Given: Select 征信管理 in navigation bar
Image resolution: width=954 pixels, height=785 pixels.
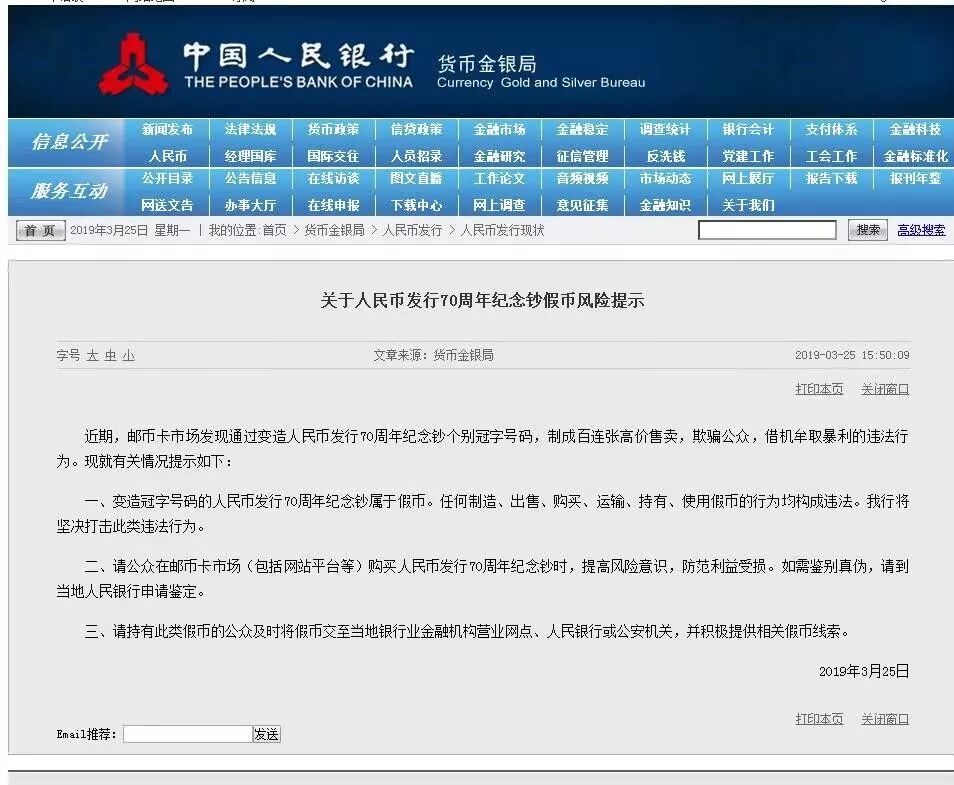Looking at the screenshot, I should pyautogui.click(x=582, y=156).
